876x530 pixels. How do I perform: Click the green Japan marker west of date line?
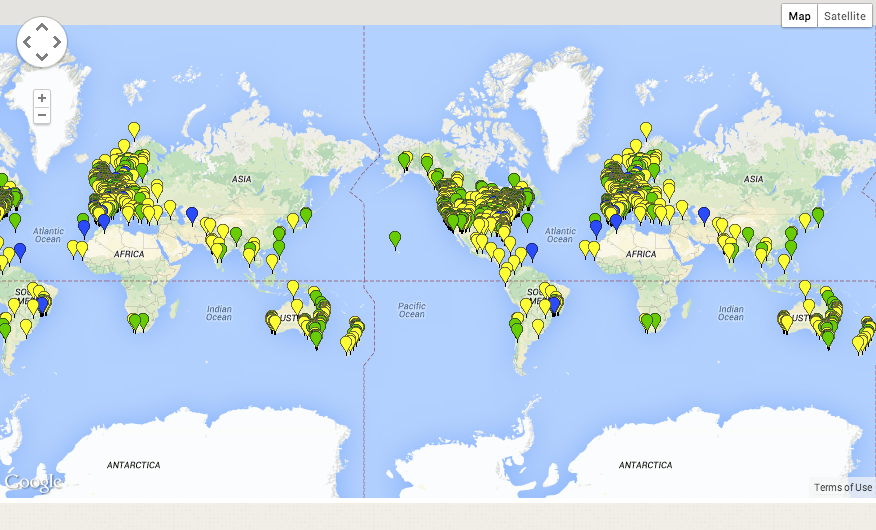tap(306, 215)
